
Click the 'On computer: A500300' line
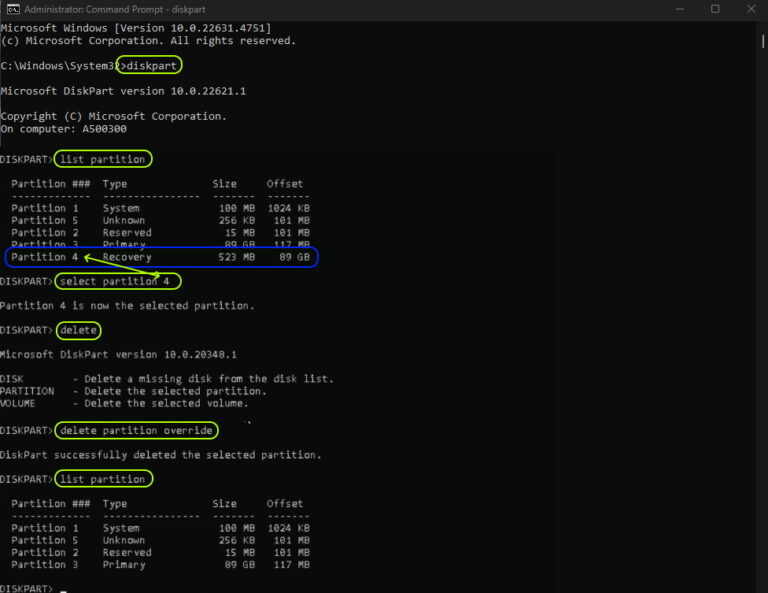[x=63, y=129]
